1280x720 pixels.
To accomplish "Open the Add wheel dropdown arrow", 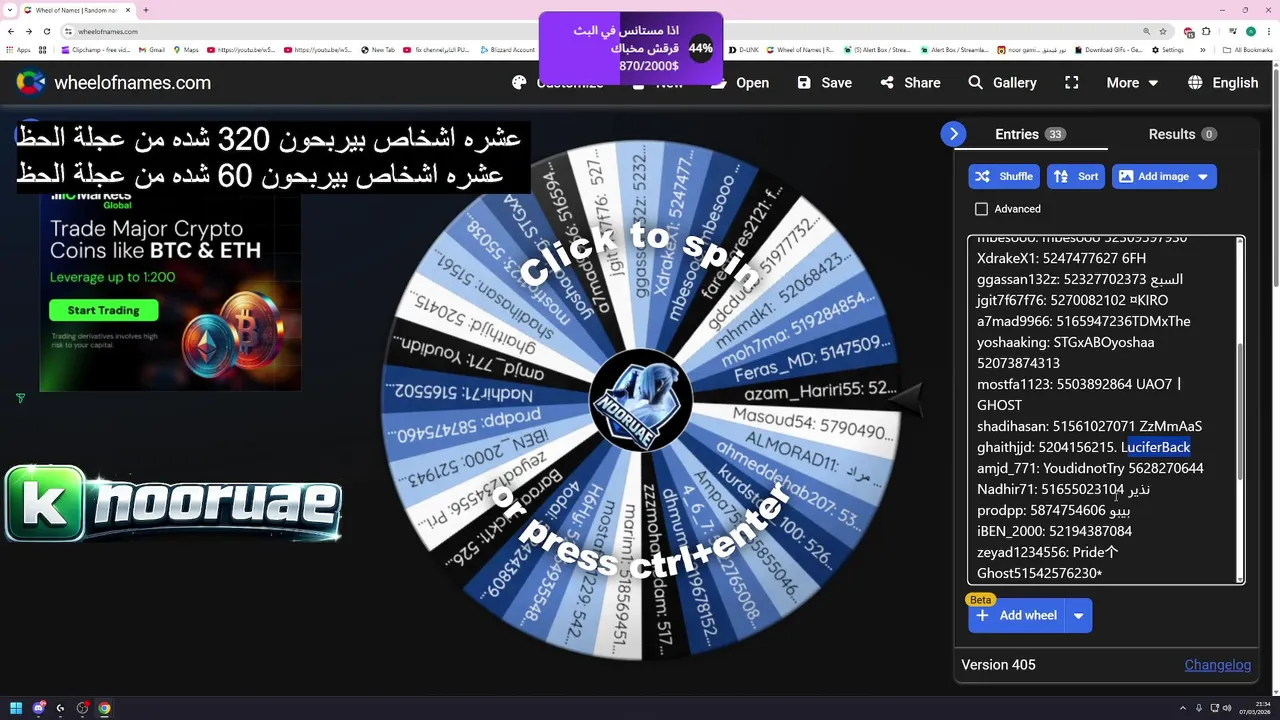I will tap(1079, 615).
